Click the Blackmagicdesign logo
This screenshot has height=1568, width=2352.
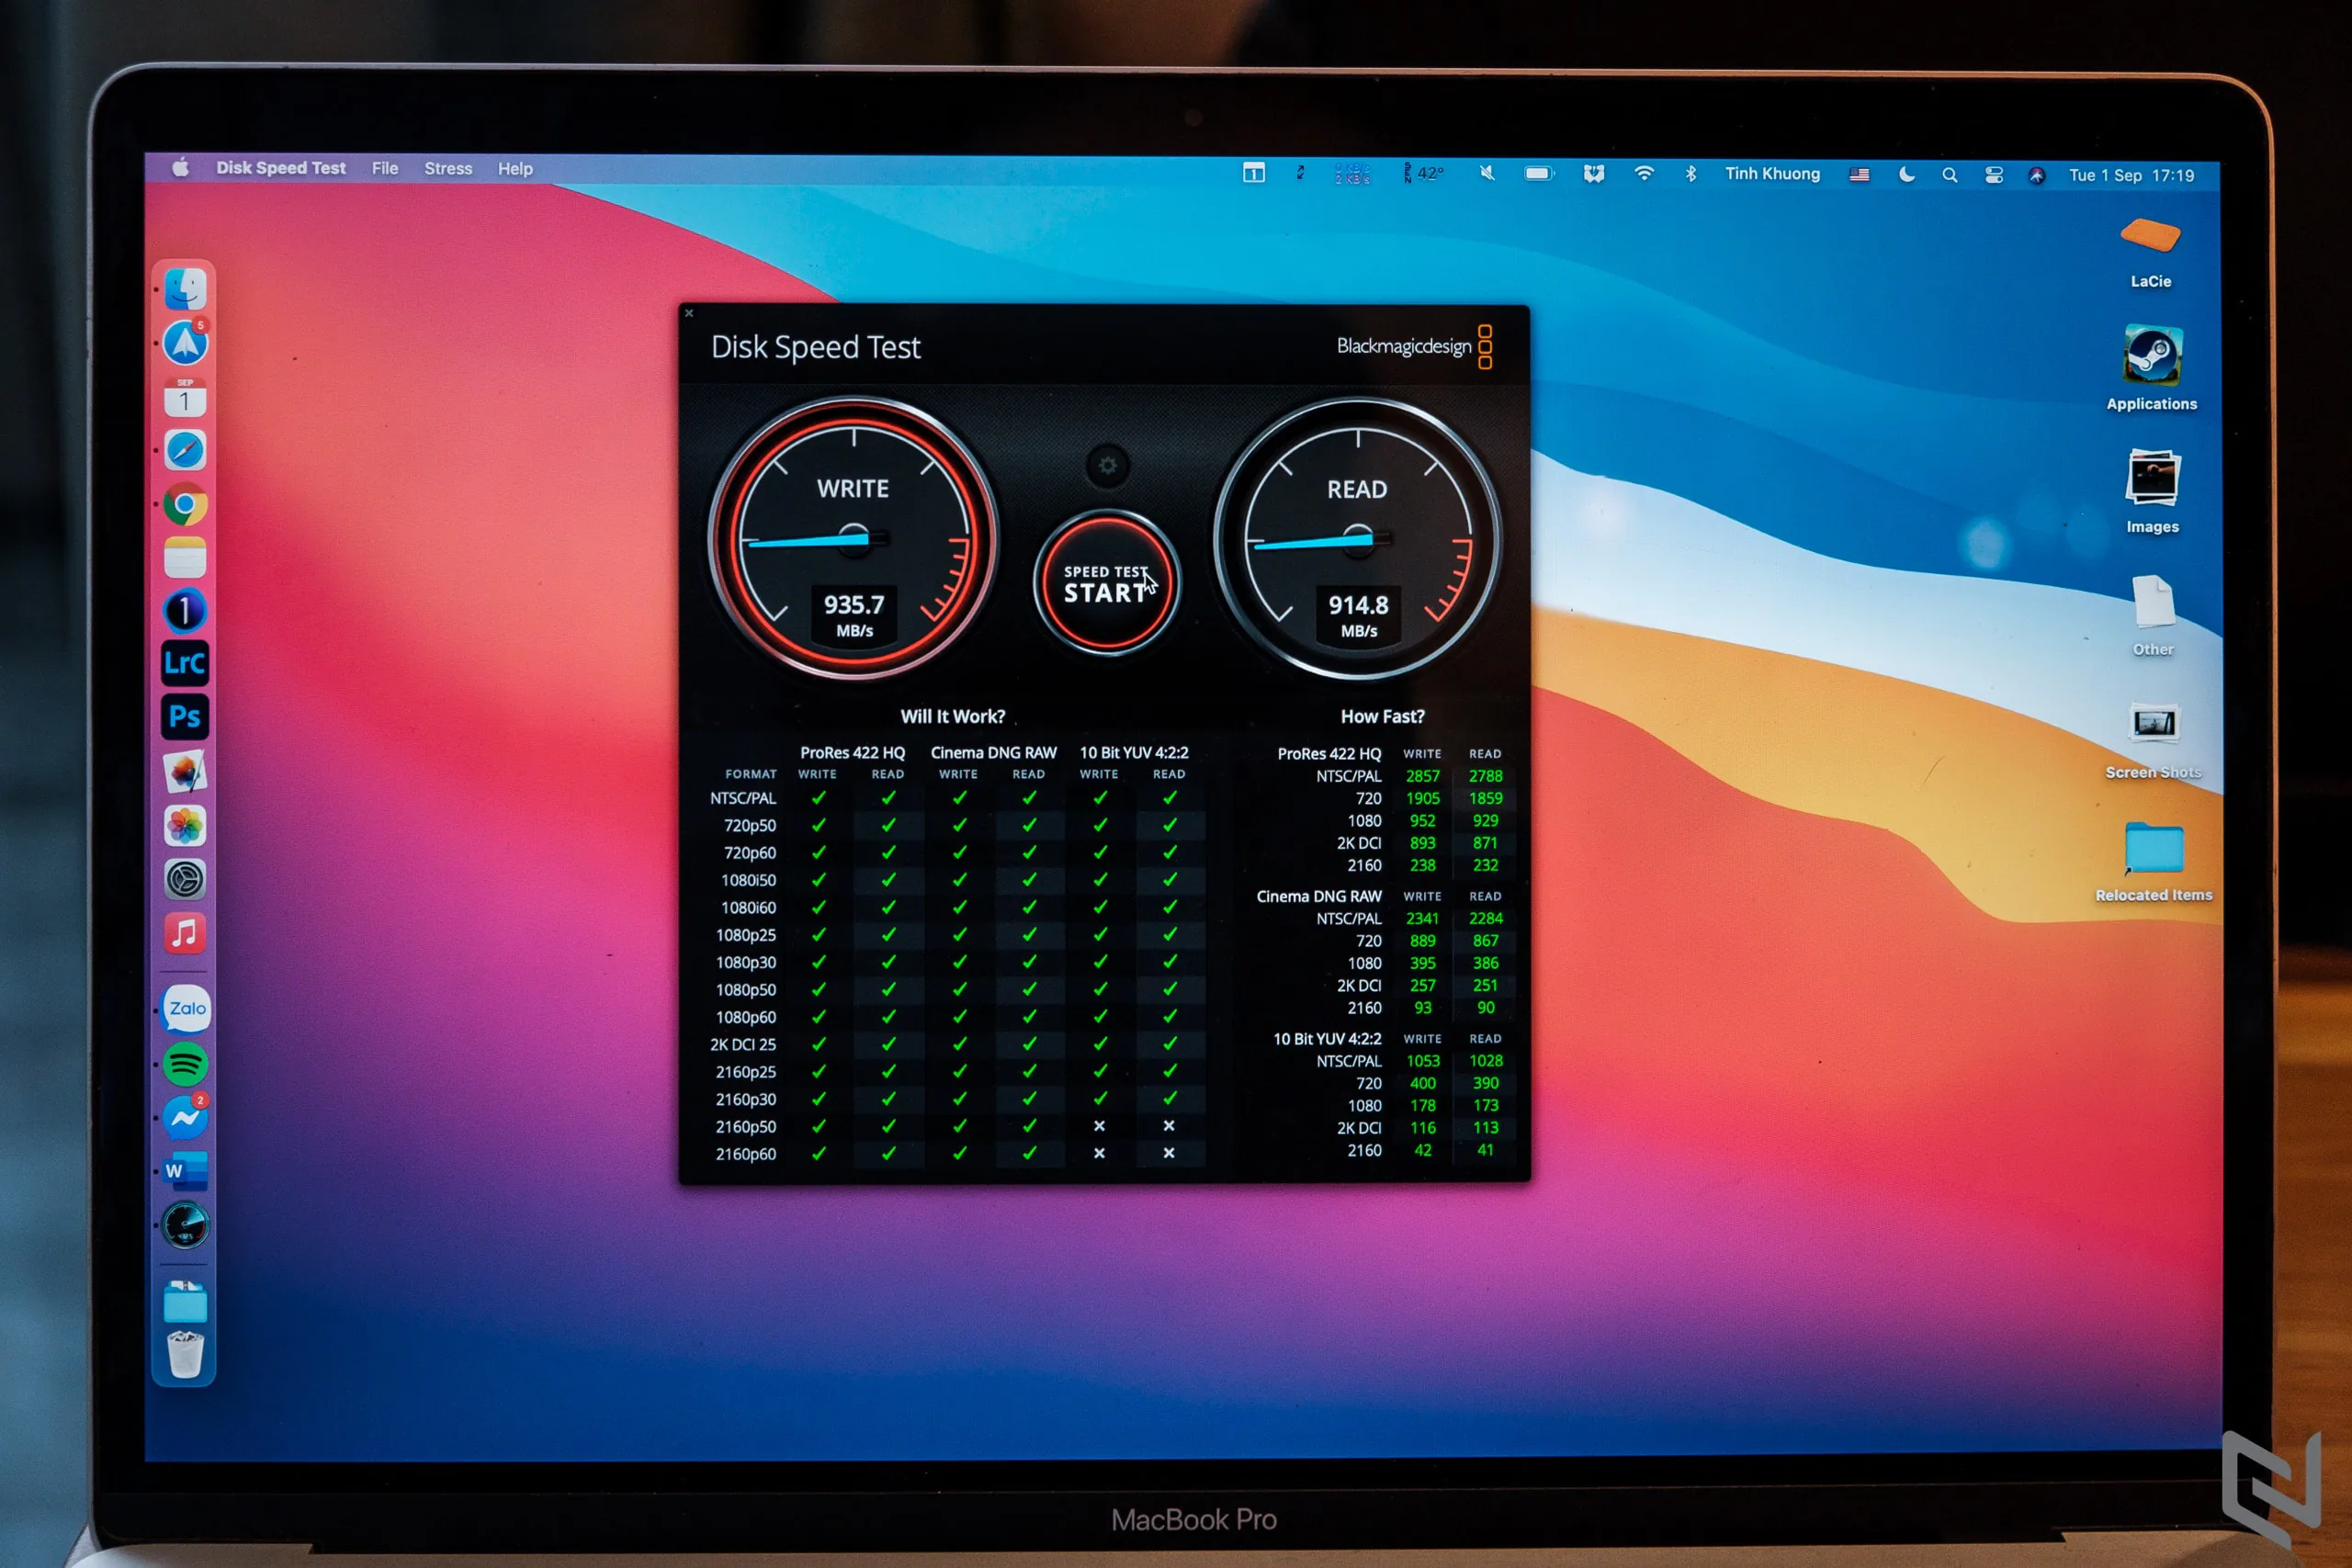pos(1414,347)
